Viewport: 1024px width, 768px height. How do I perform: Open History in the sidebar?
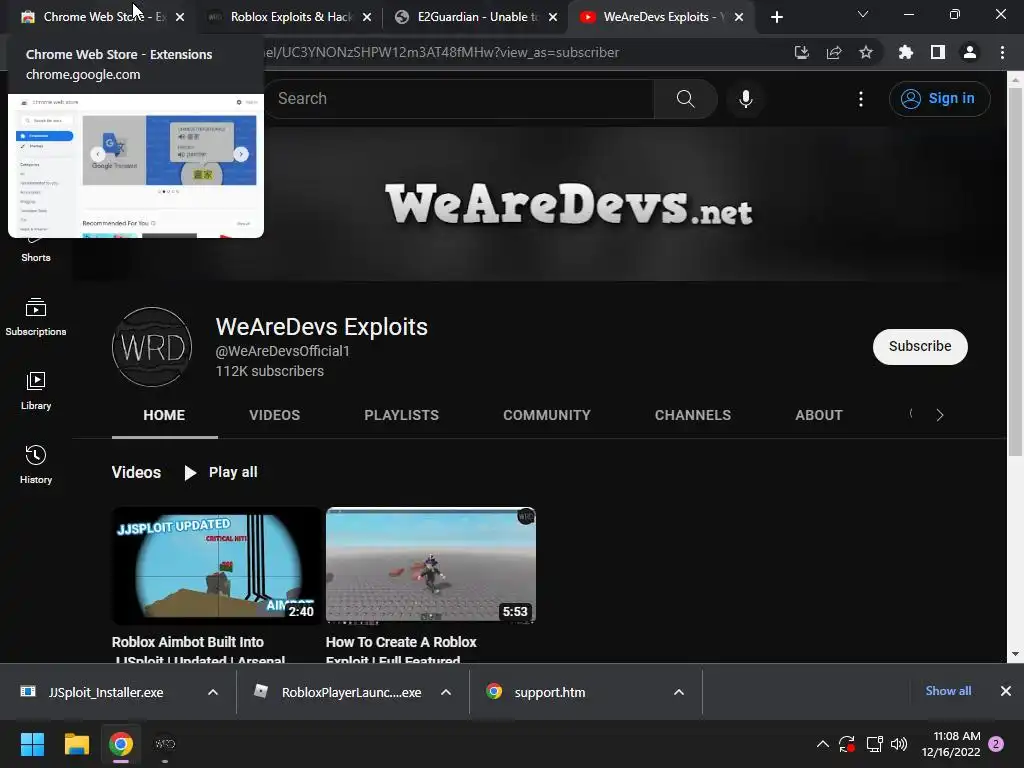(x=36, y=464)
